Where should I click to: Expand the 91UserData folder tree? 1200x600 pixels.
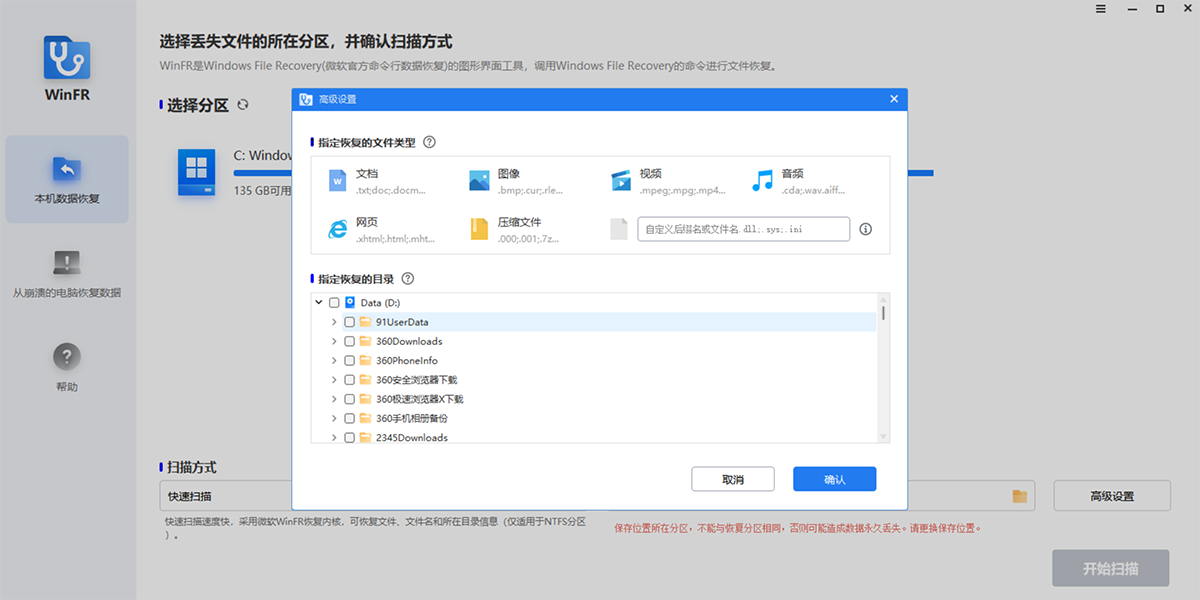click(x=334, y=322)
